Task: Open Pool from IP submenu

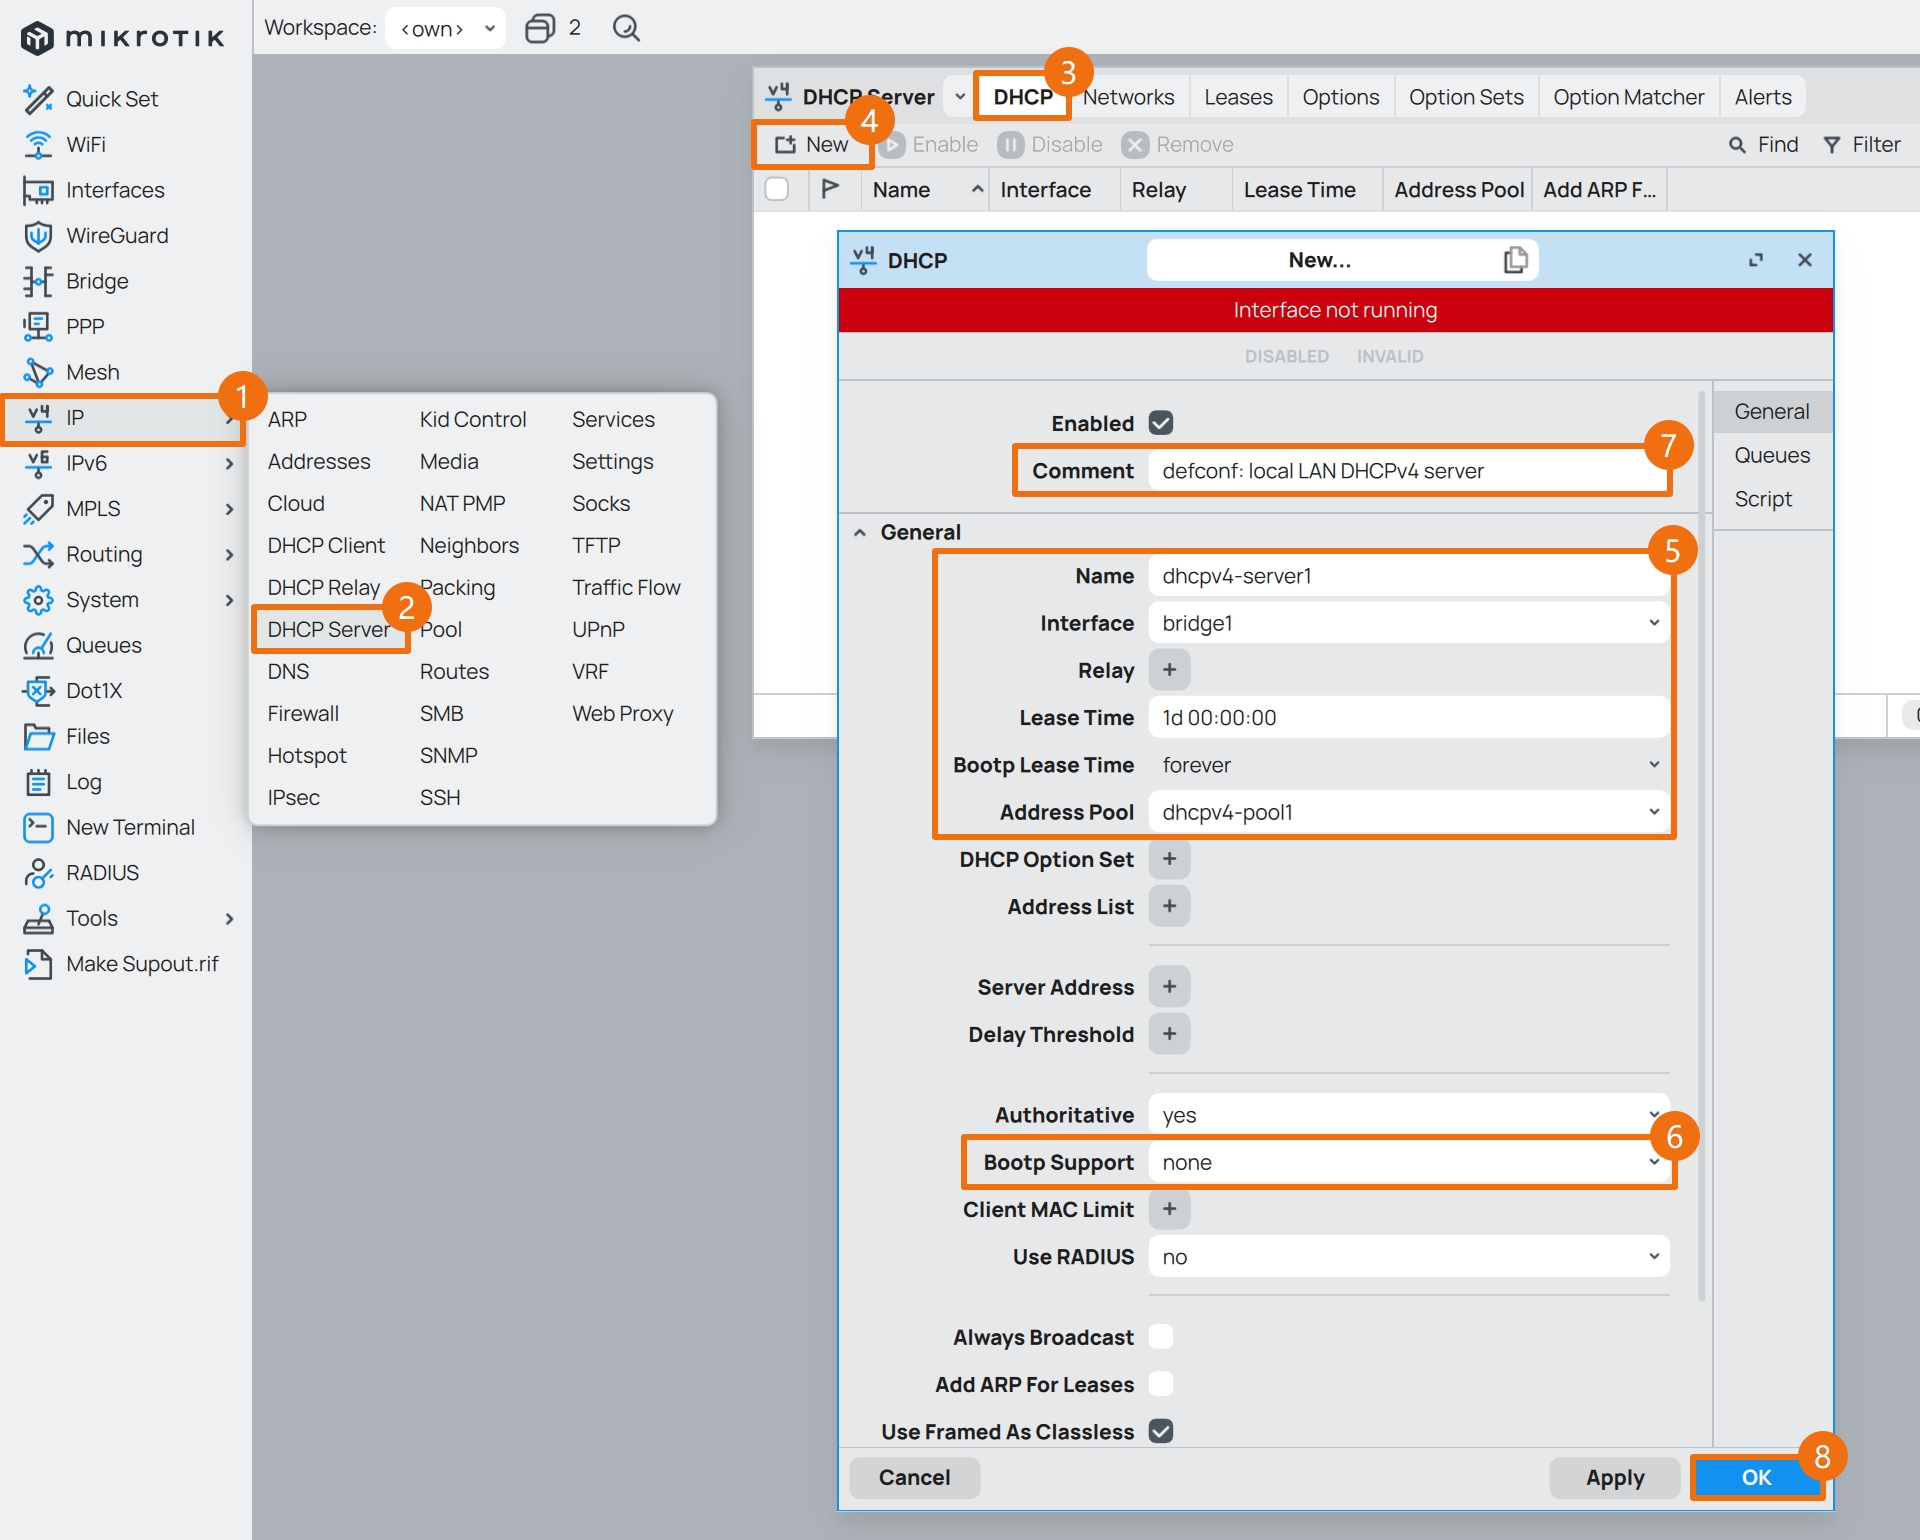Action: click(x=441, y=629)
